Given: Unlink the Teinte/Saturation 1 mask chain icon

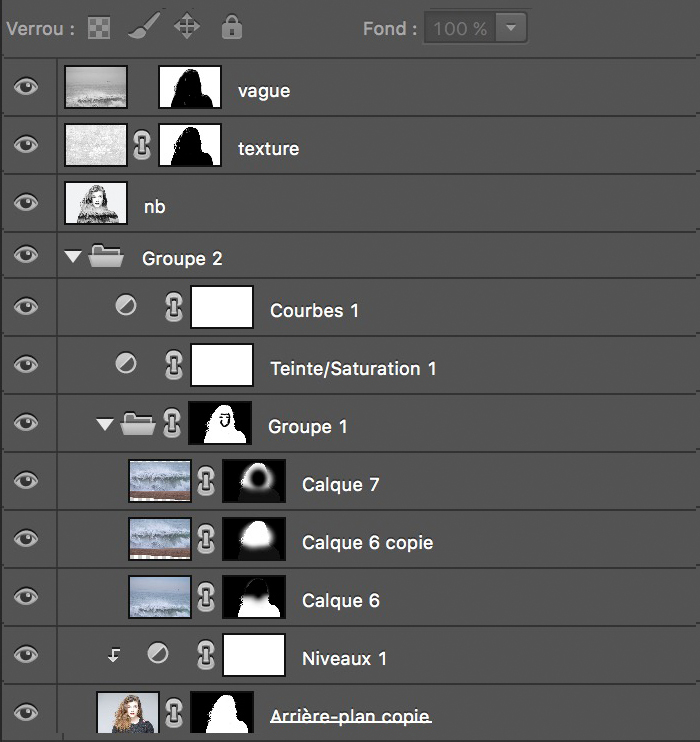Looking at the screenshot, I should (174, 365).
